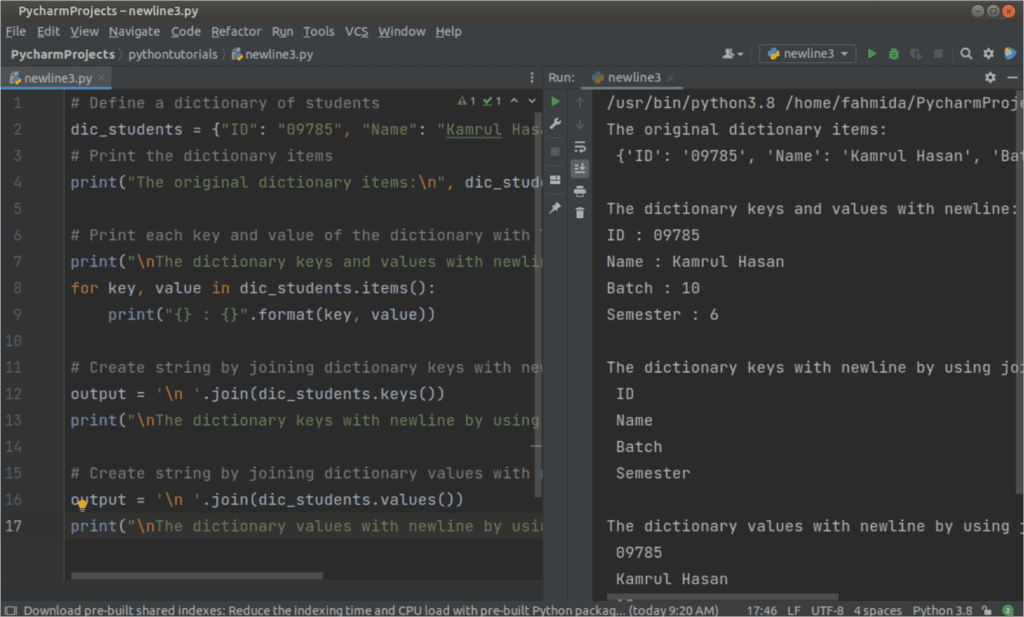The height and width of the screenshot is (617, 1024).
Task: Open IDE Settings via gear icon in toolbar
Action: tap(988, 53)
